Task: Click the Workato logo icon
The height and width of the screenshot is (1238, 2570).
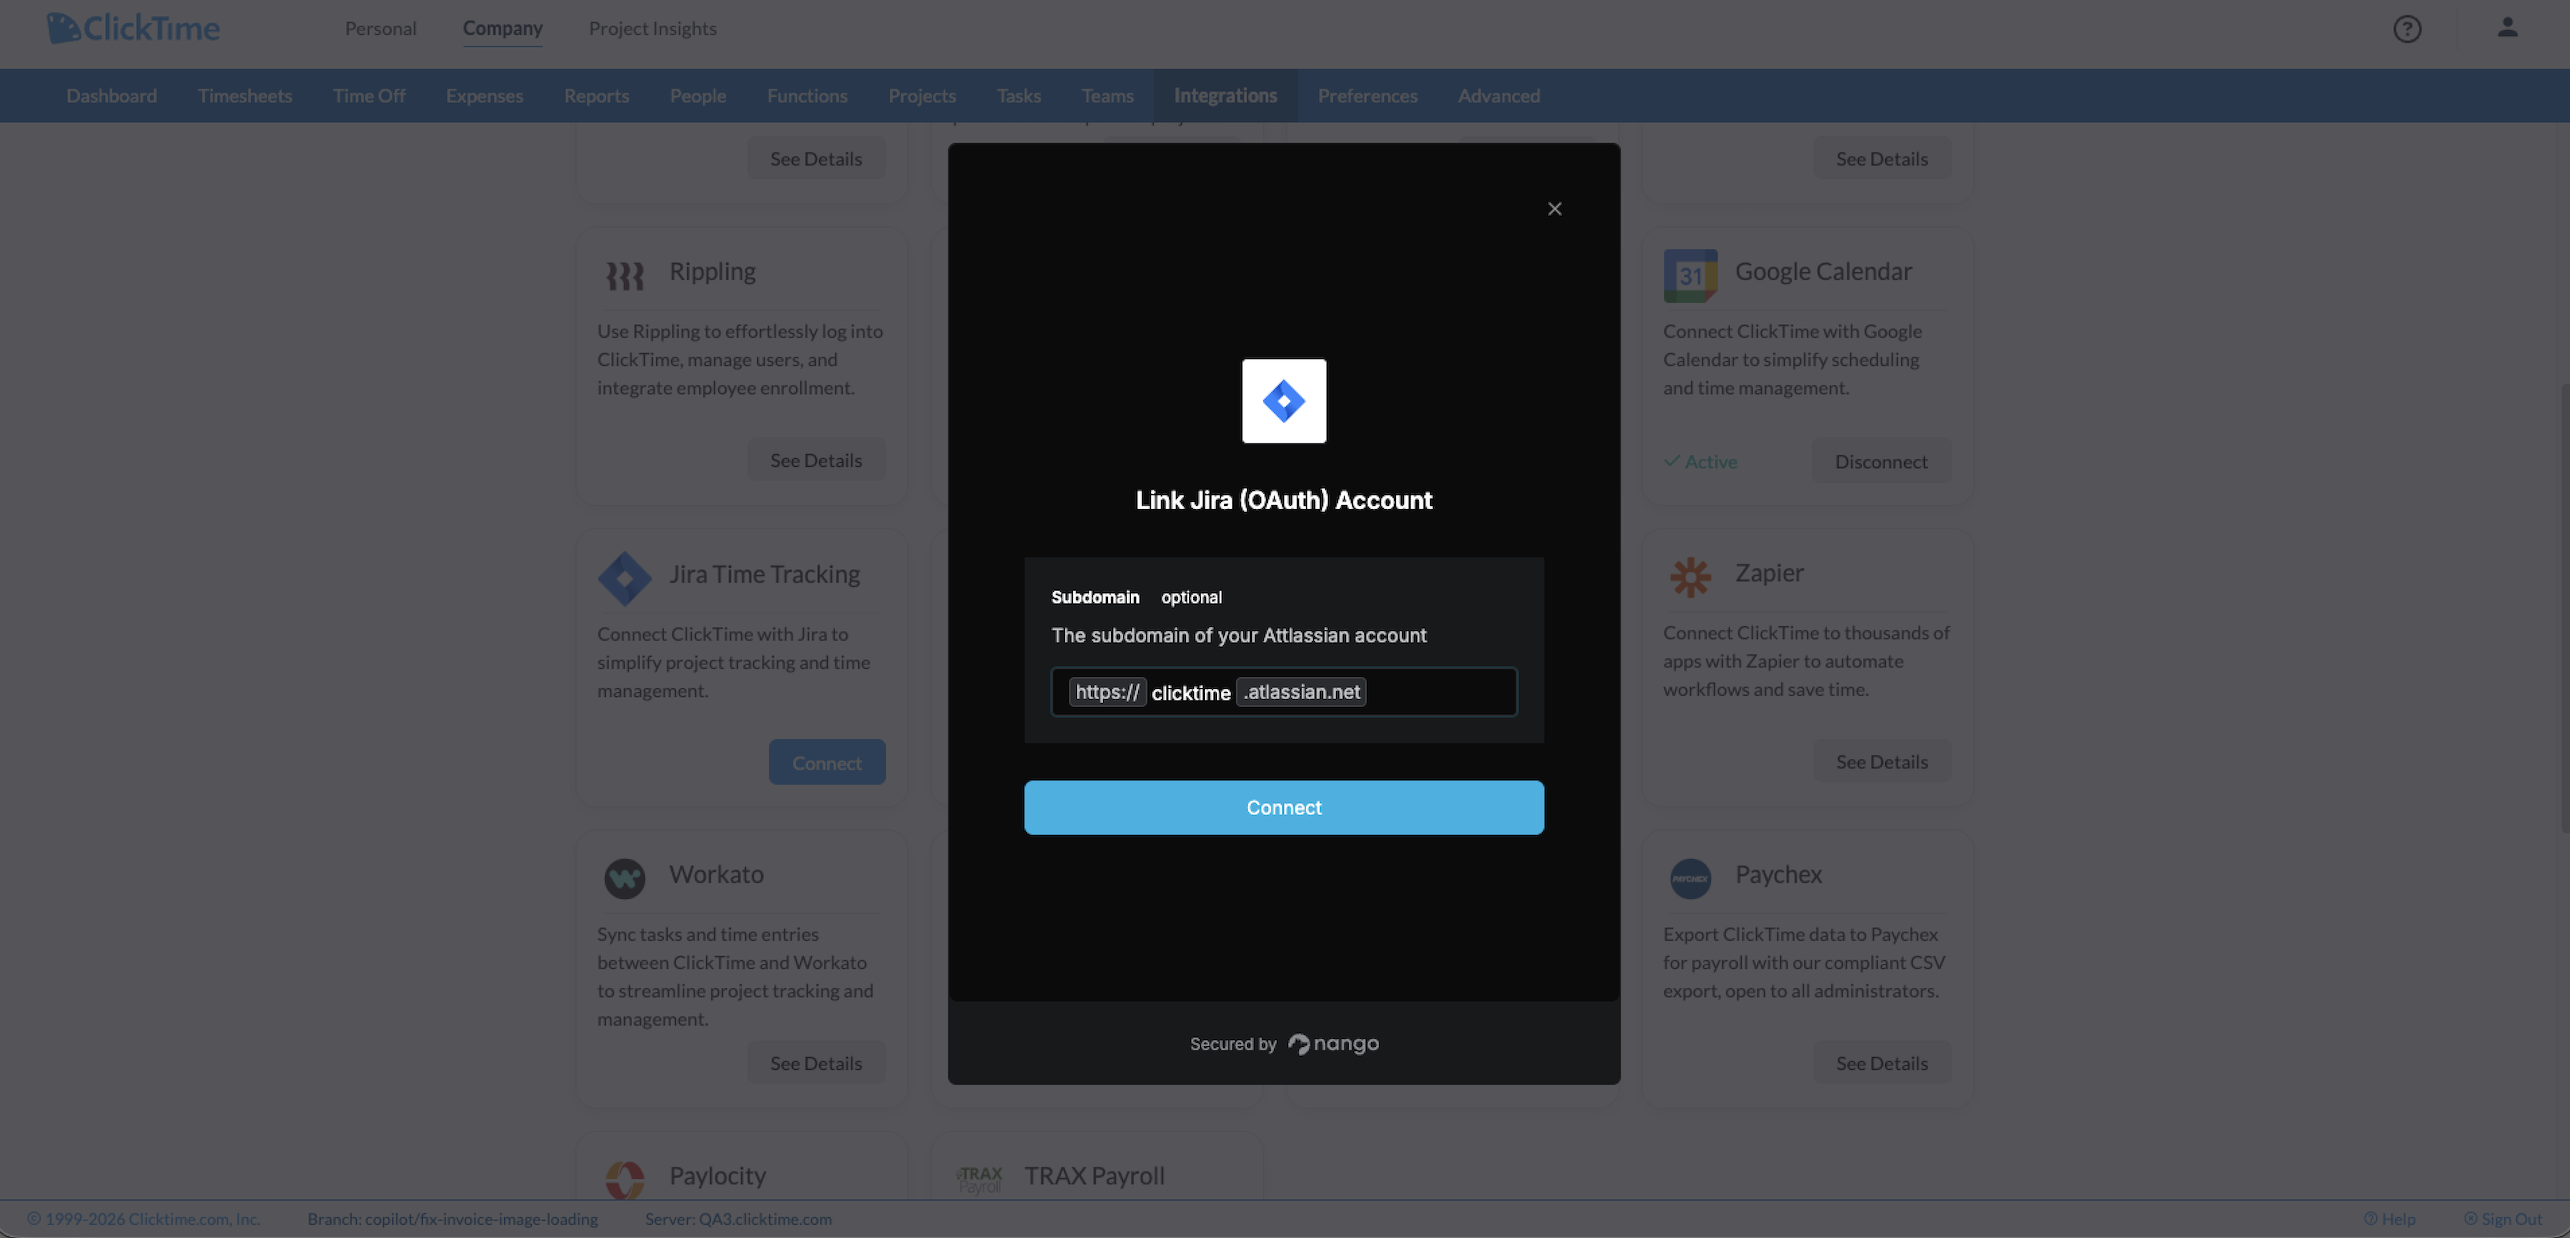Action: point(625,877)
